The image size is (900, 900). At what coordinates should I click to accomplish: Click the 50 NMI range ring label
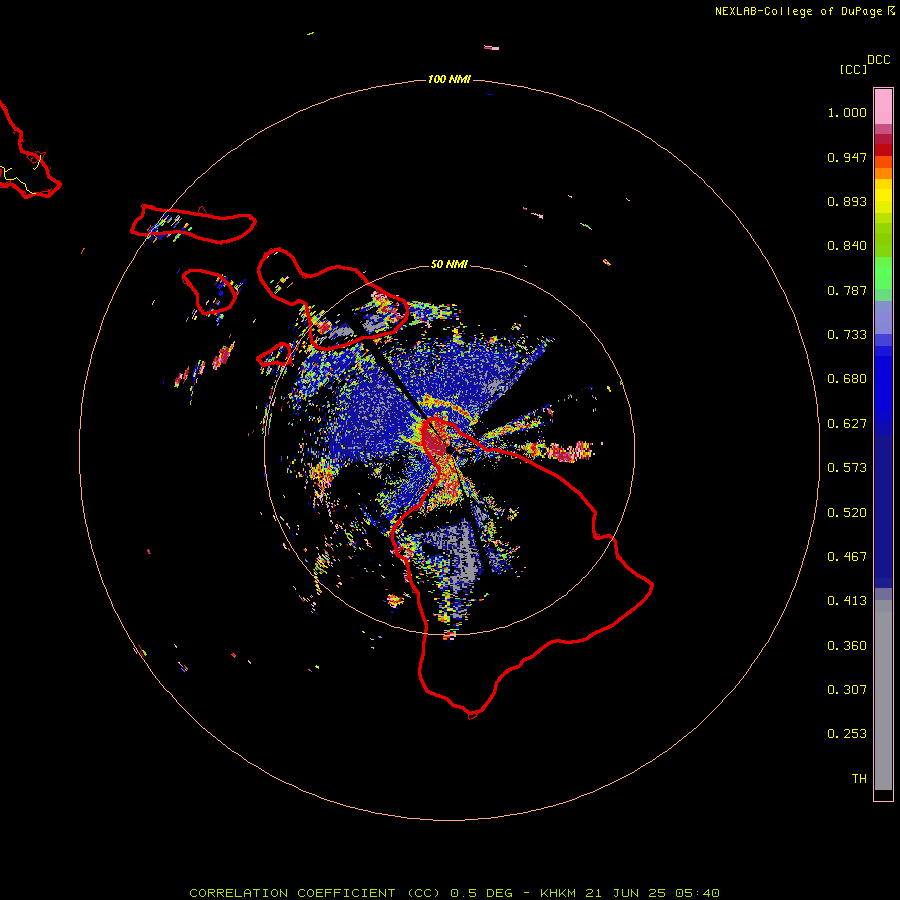click(x=449, y=264)
